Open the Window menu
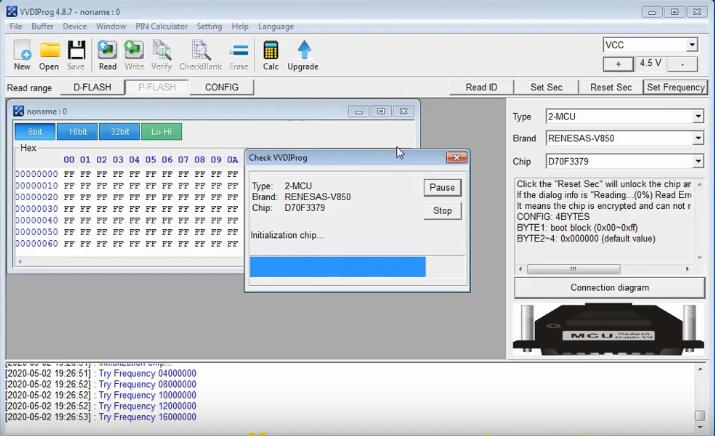The image size is (715, 436). click(111, 26)
